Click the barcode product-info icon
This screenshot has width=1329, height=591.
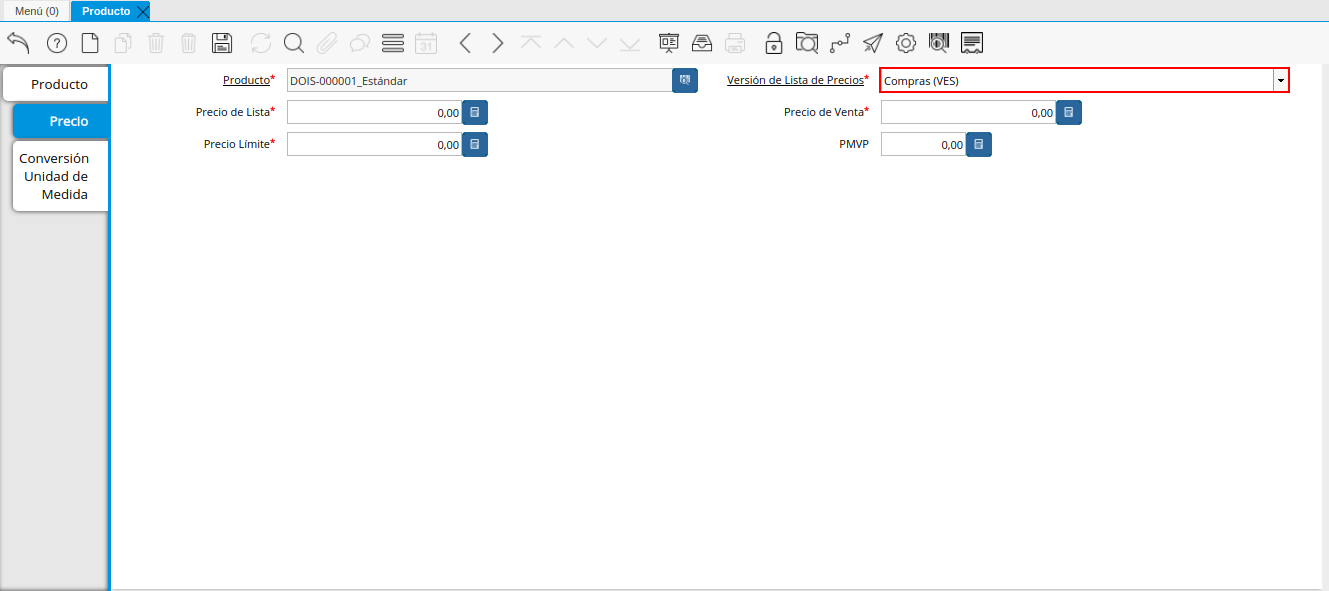[x=939, y=43]
